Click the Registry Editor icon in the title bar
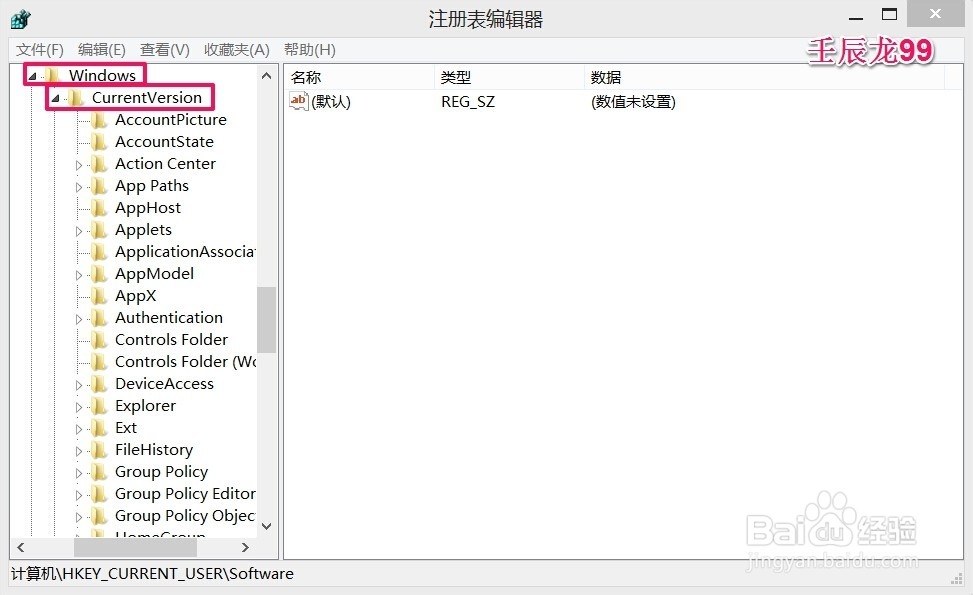 point(20,18)
